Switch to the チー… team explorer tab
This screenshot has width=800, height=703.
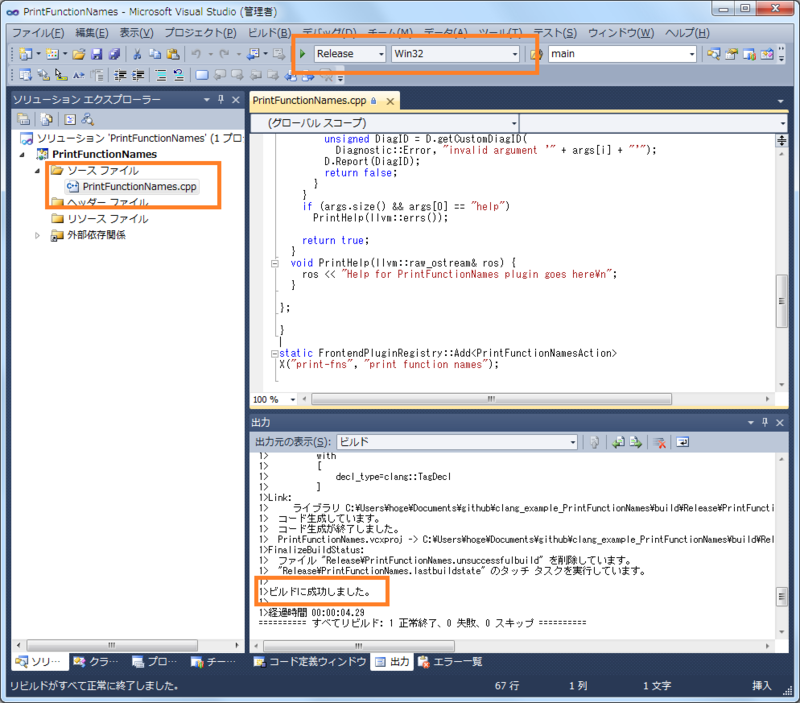click(x=213, y=662)
